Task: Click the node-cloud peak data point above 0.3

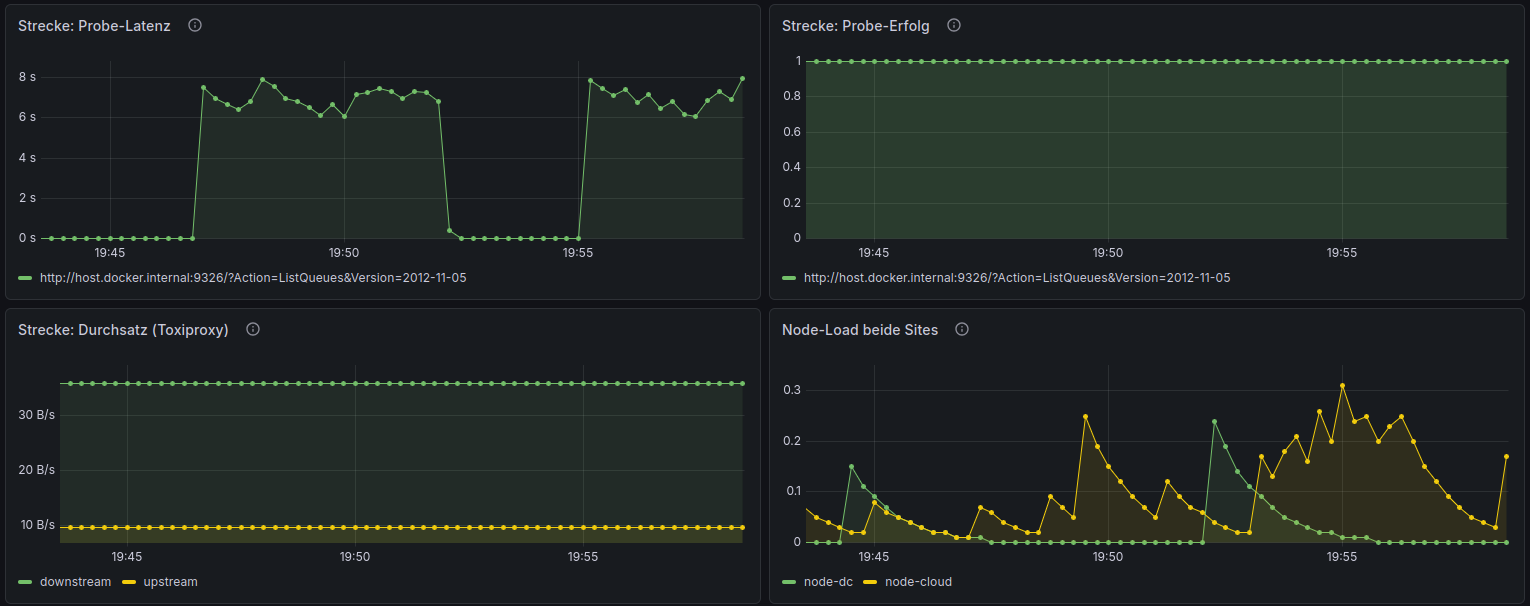Action: click(1343, 386)
